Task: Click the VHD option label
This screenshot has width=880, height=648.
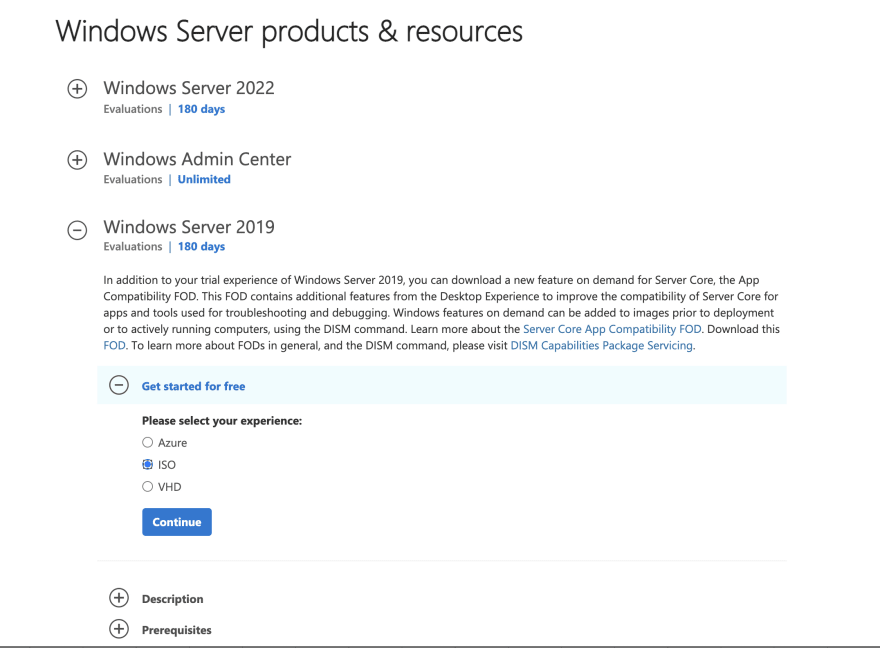Action: pyautogui.click(x=169, y=487)
